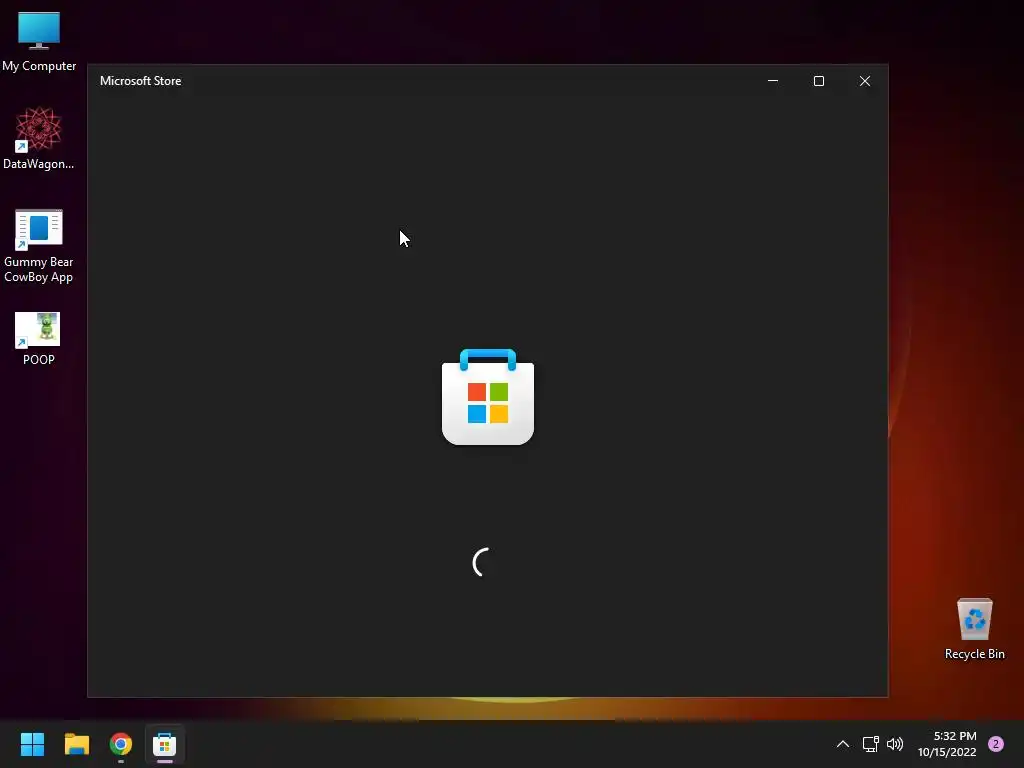Open File Explorer from the taskbar
The height and width of the screenshot is (768, 1024).
(x=76, y=744)
